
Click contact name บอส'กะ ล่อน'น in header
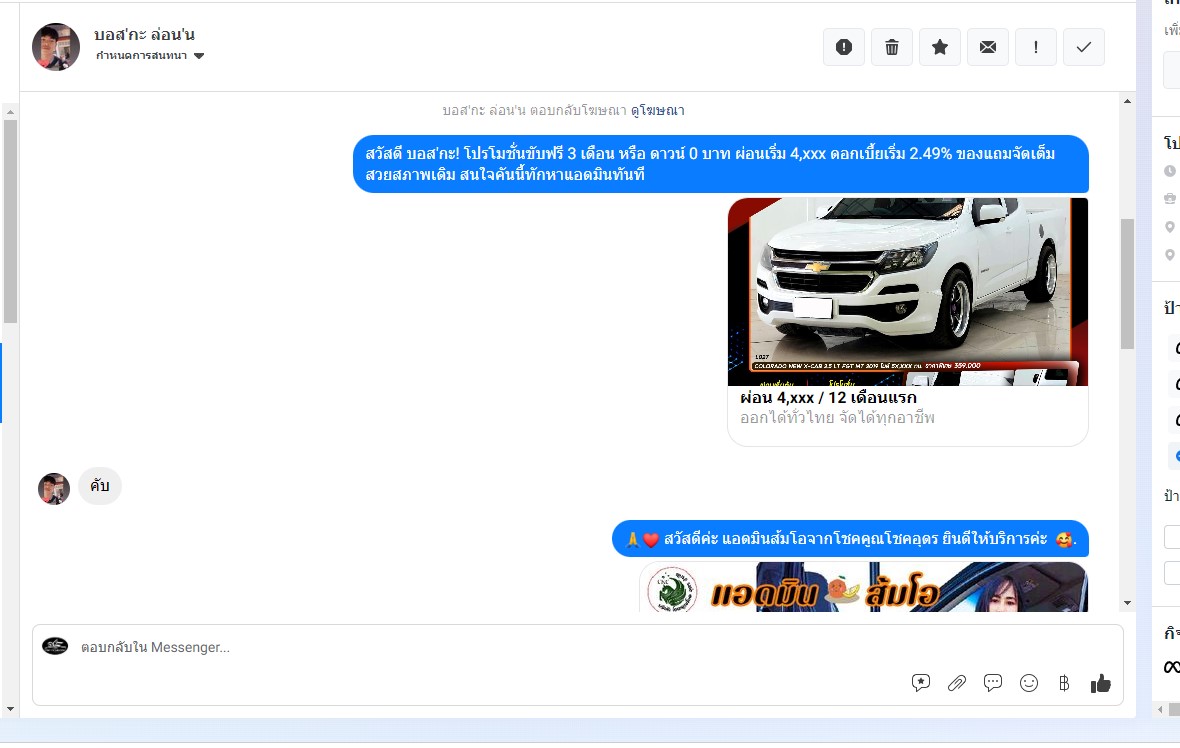[144, 35]
